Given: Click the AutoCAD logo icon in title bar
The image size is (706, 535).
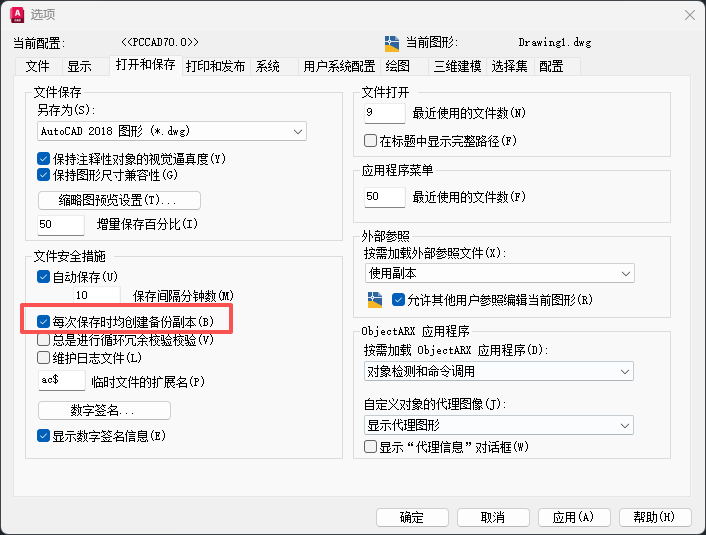Looking at the screenshot, I should [17, 14].
